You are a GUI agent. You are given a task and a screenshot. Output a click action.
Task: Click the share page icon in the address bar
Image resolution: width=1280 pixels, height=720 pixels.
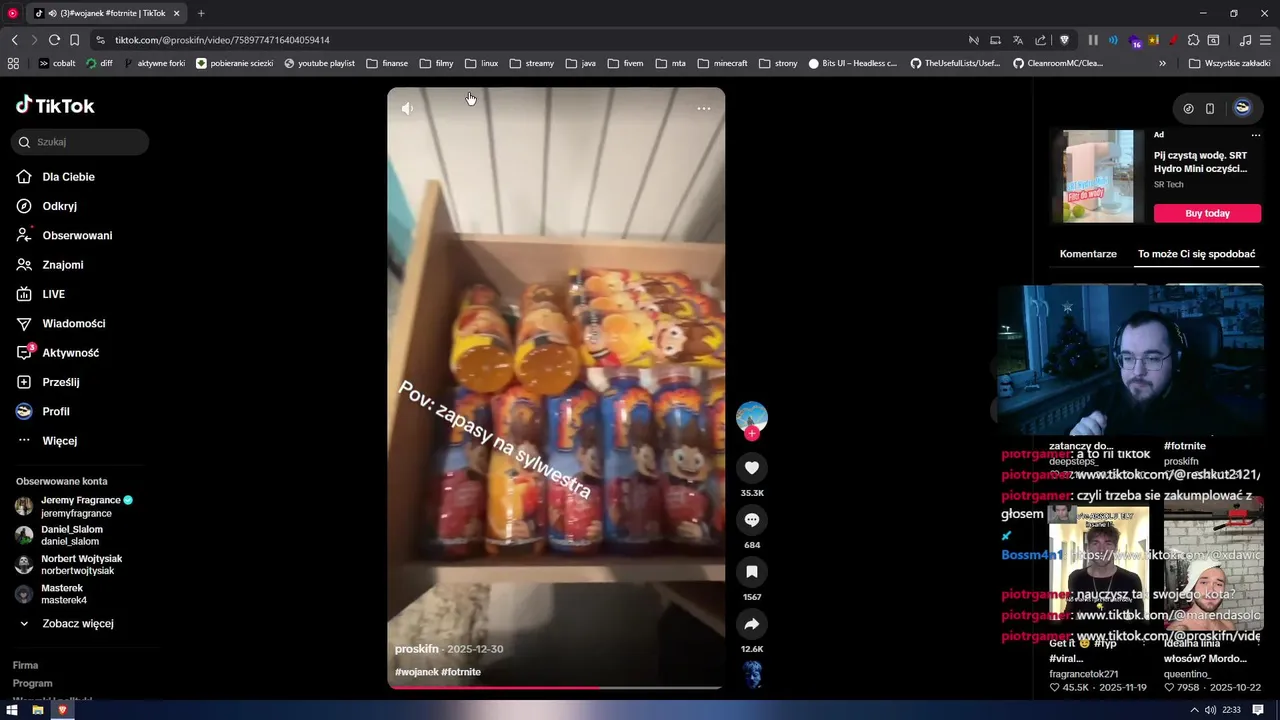click(1041, 40)
